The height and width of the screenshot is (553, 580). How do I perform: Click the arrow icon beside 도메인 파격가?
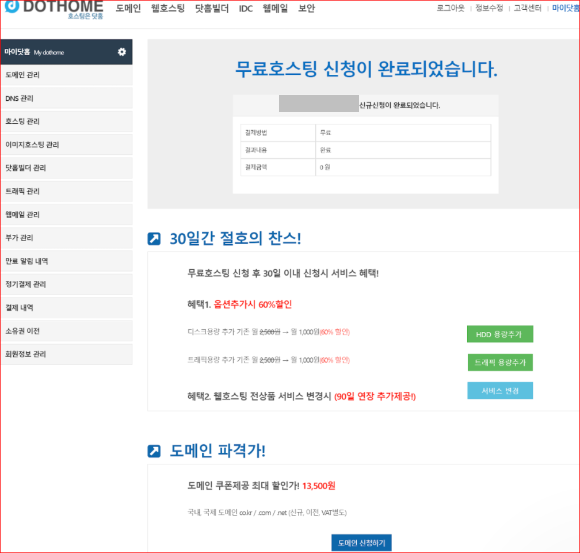point(154,451)
